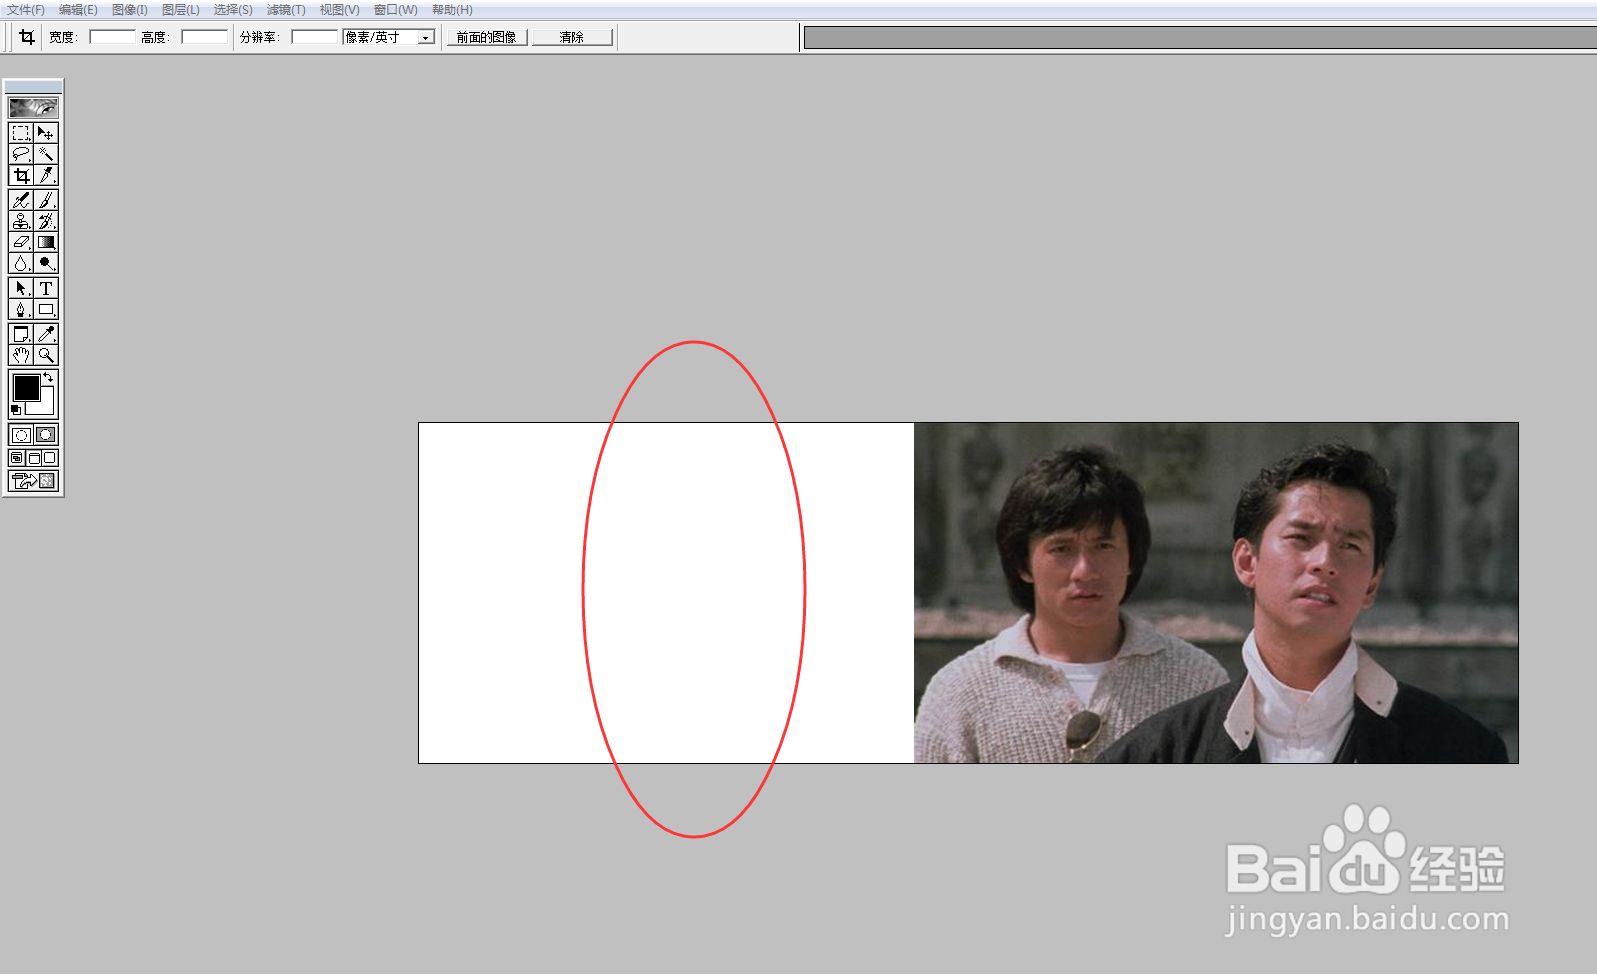Viewport: 1597px width, 974px height.
Task: Open the 编辑(E) menu
Action: coord(78,10)
